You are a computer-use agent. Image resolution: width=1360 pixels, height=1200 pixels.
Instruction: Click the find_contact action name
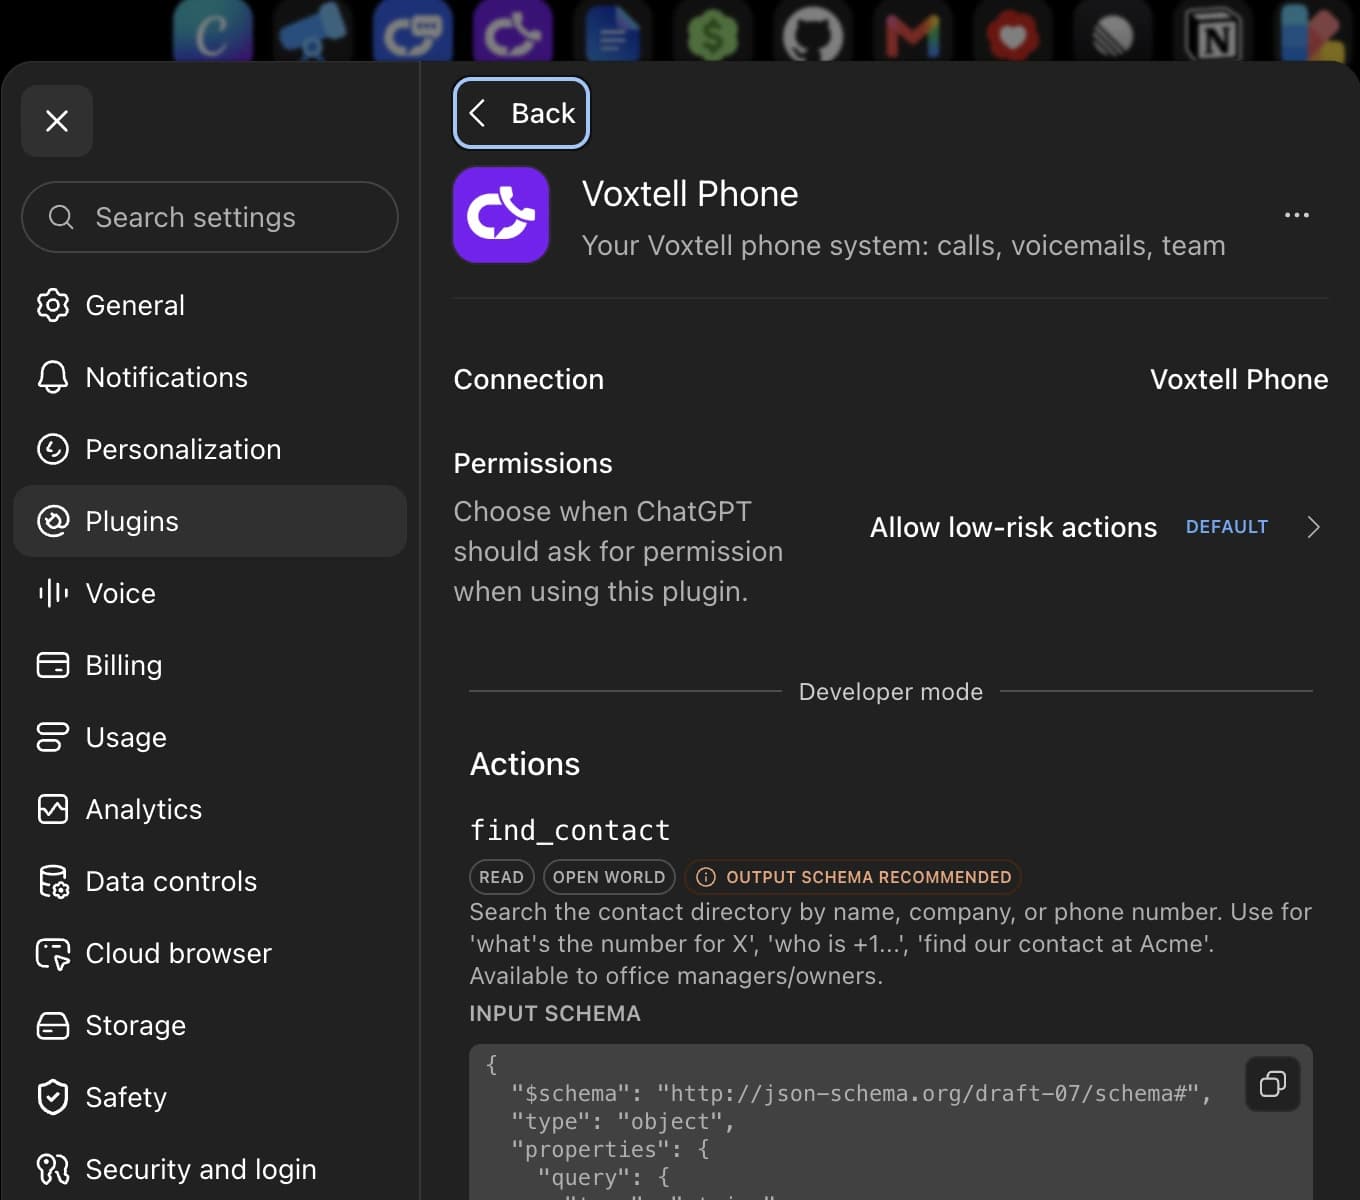click(x=570, y=830)
